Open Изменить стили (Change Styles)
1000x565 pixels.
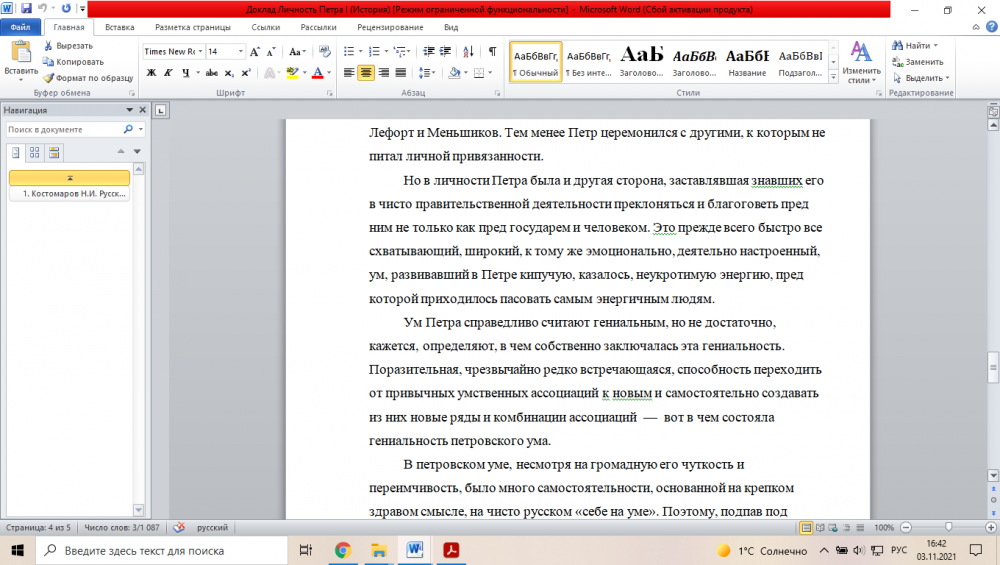pos(860,62)
